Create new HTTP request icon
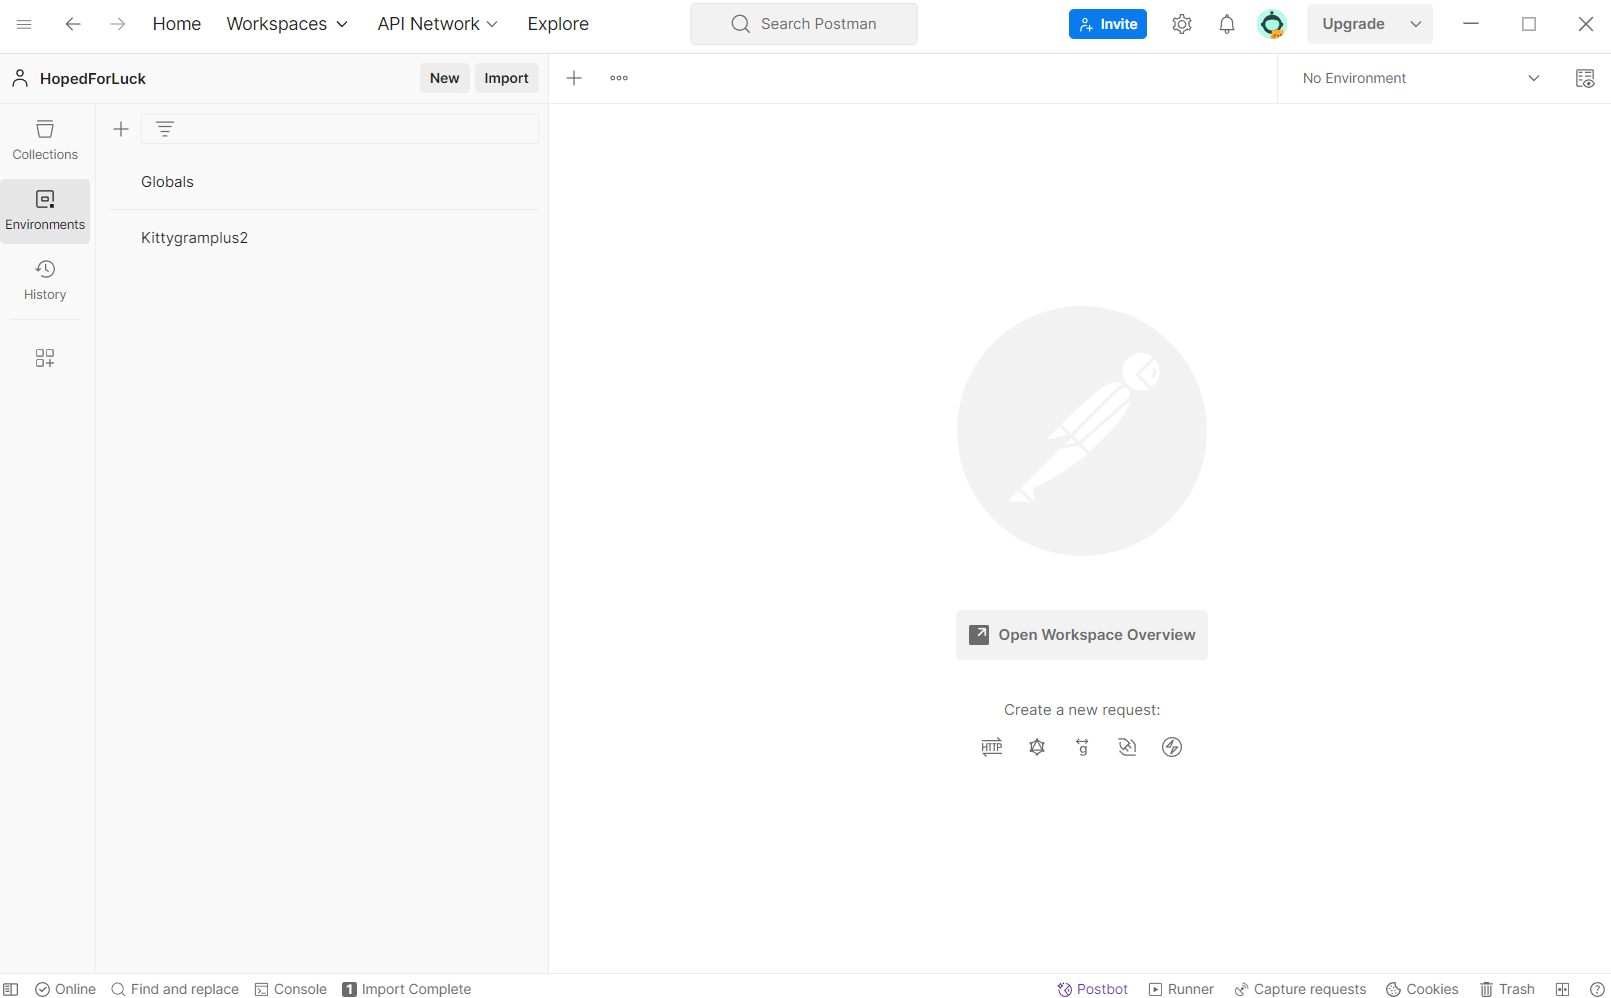 [992, 747]
